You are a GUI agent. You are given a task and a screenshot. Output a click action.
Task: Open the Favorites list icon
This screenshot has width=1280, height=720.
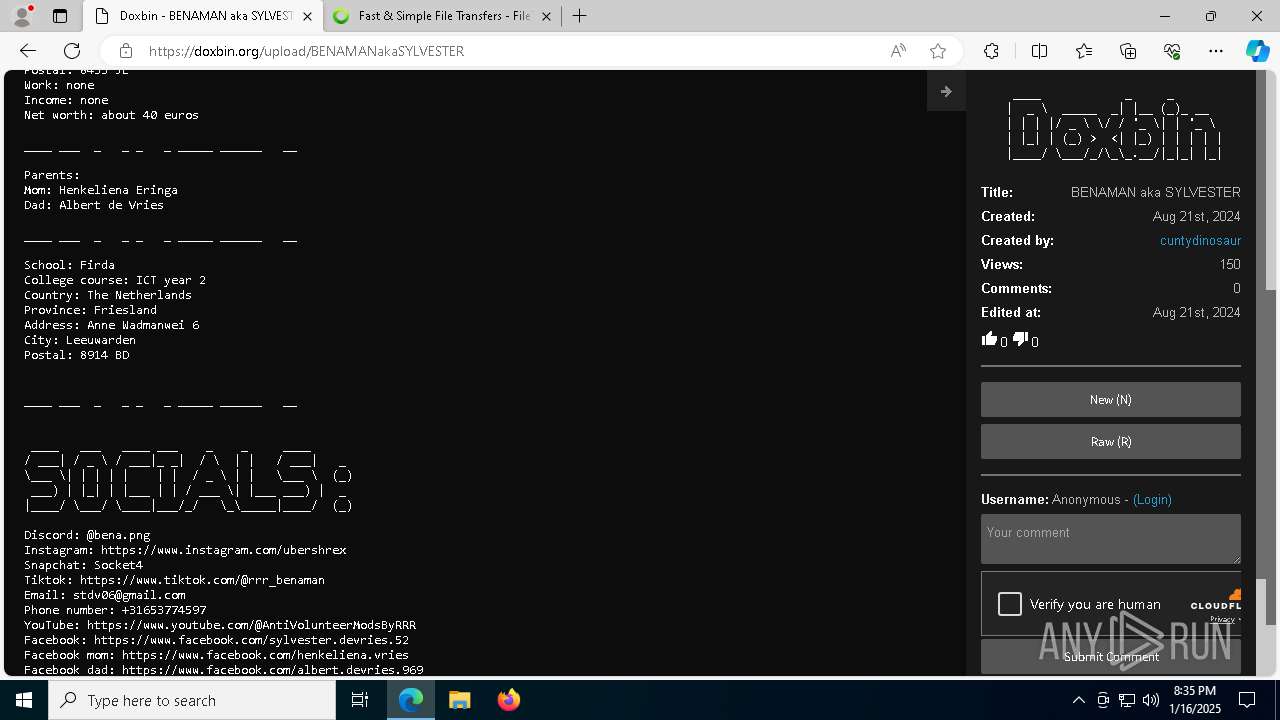point(1084,51)
